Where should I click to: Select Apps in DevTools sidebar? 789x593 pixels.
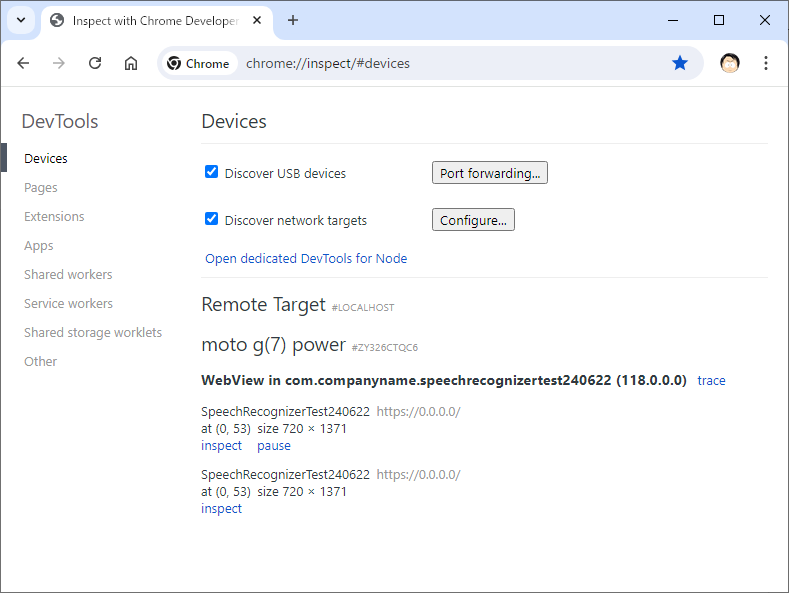click(39, 246)
